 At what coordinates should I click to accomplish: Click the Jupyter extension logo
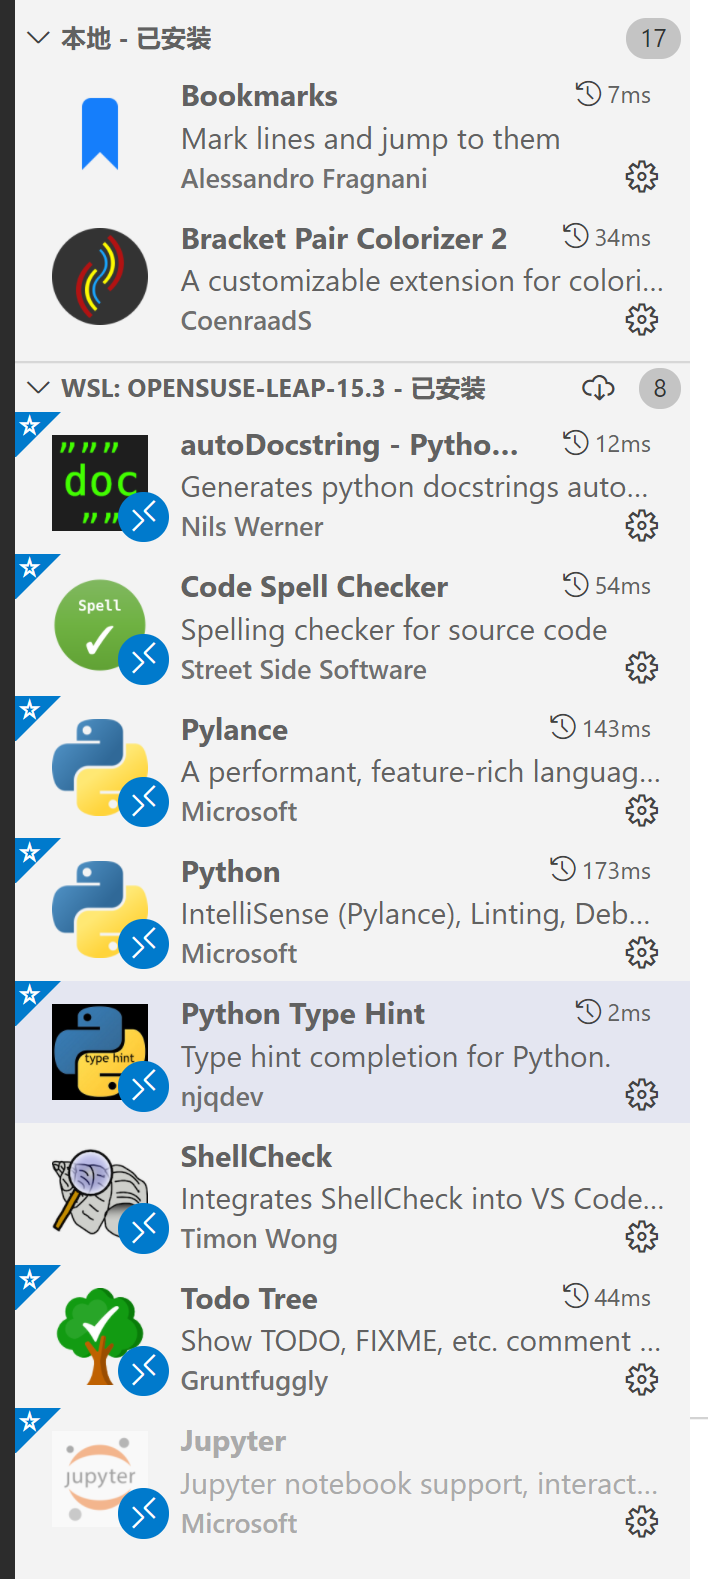[x=98, y=1476]
